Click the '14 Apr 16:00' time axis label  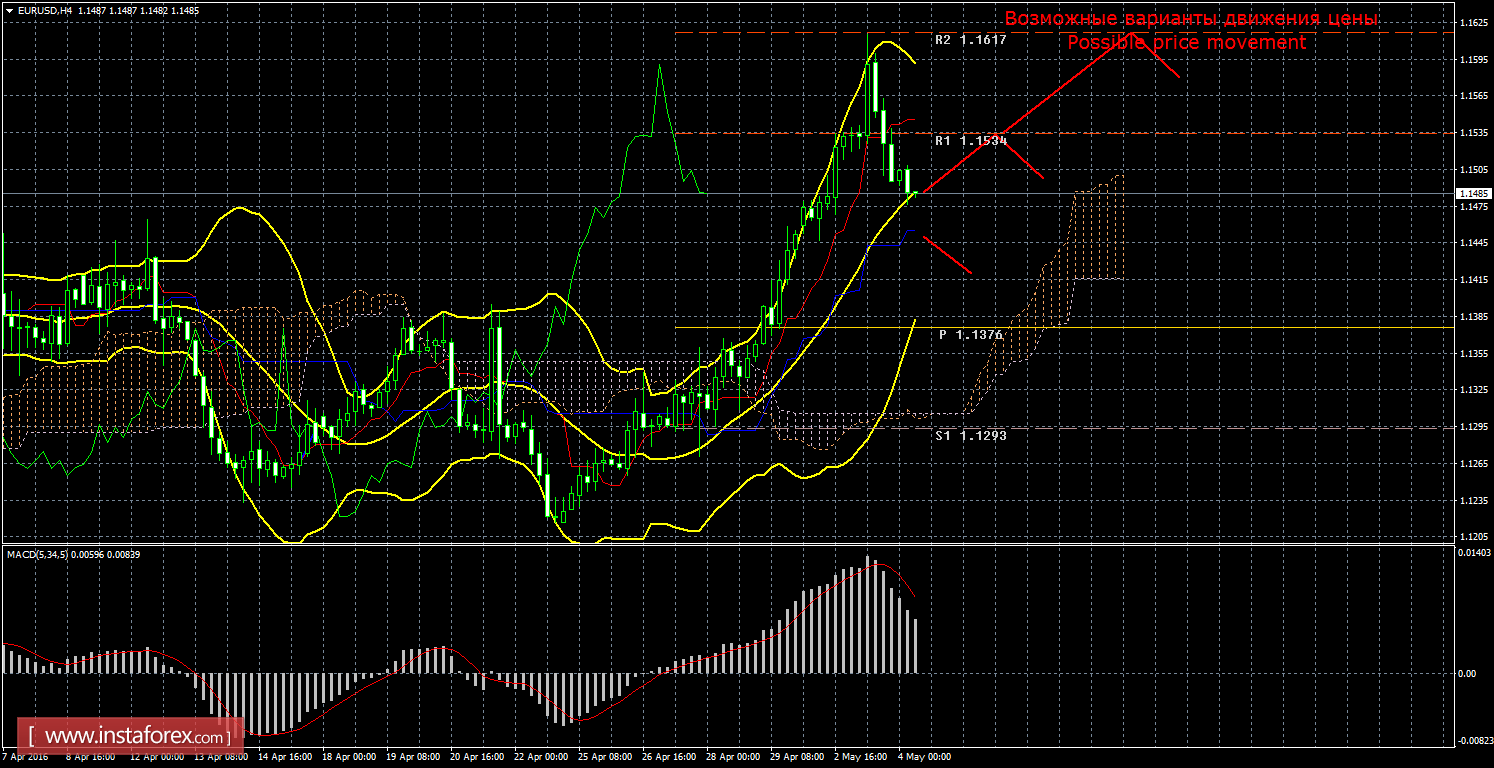coord(285,757)
